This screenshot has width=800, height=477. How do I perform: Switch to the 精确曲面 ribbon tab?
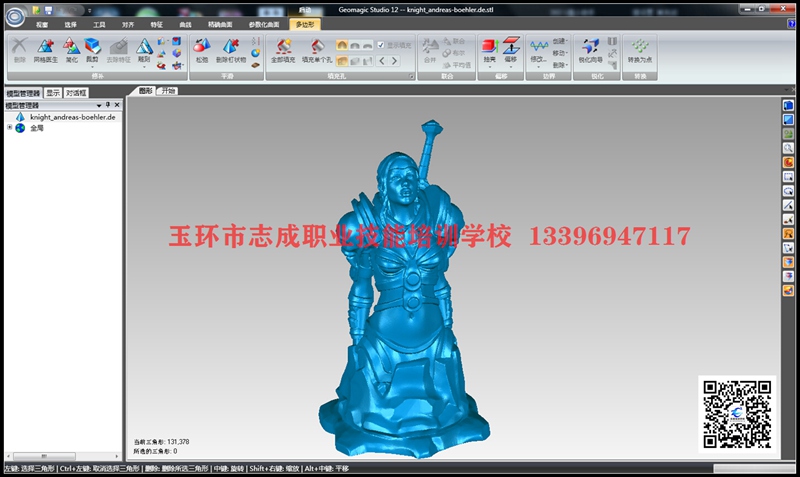click(220, 24)
